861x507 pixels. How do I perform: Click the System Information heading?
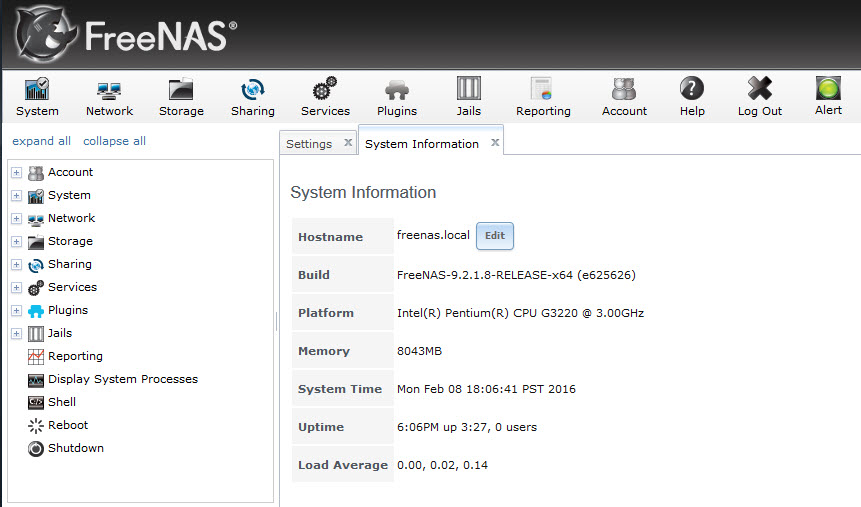(x=363, y=192)
